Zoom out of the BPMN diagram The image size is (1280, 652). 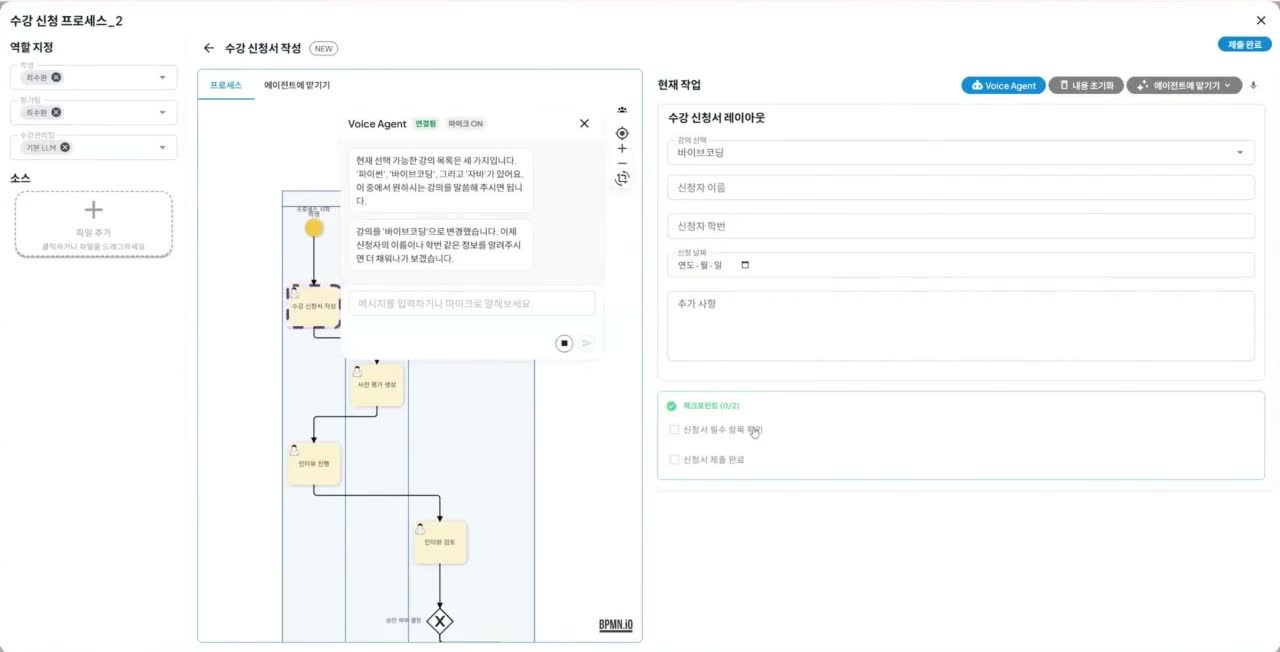click(x=622, y=163)
